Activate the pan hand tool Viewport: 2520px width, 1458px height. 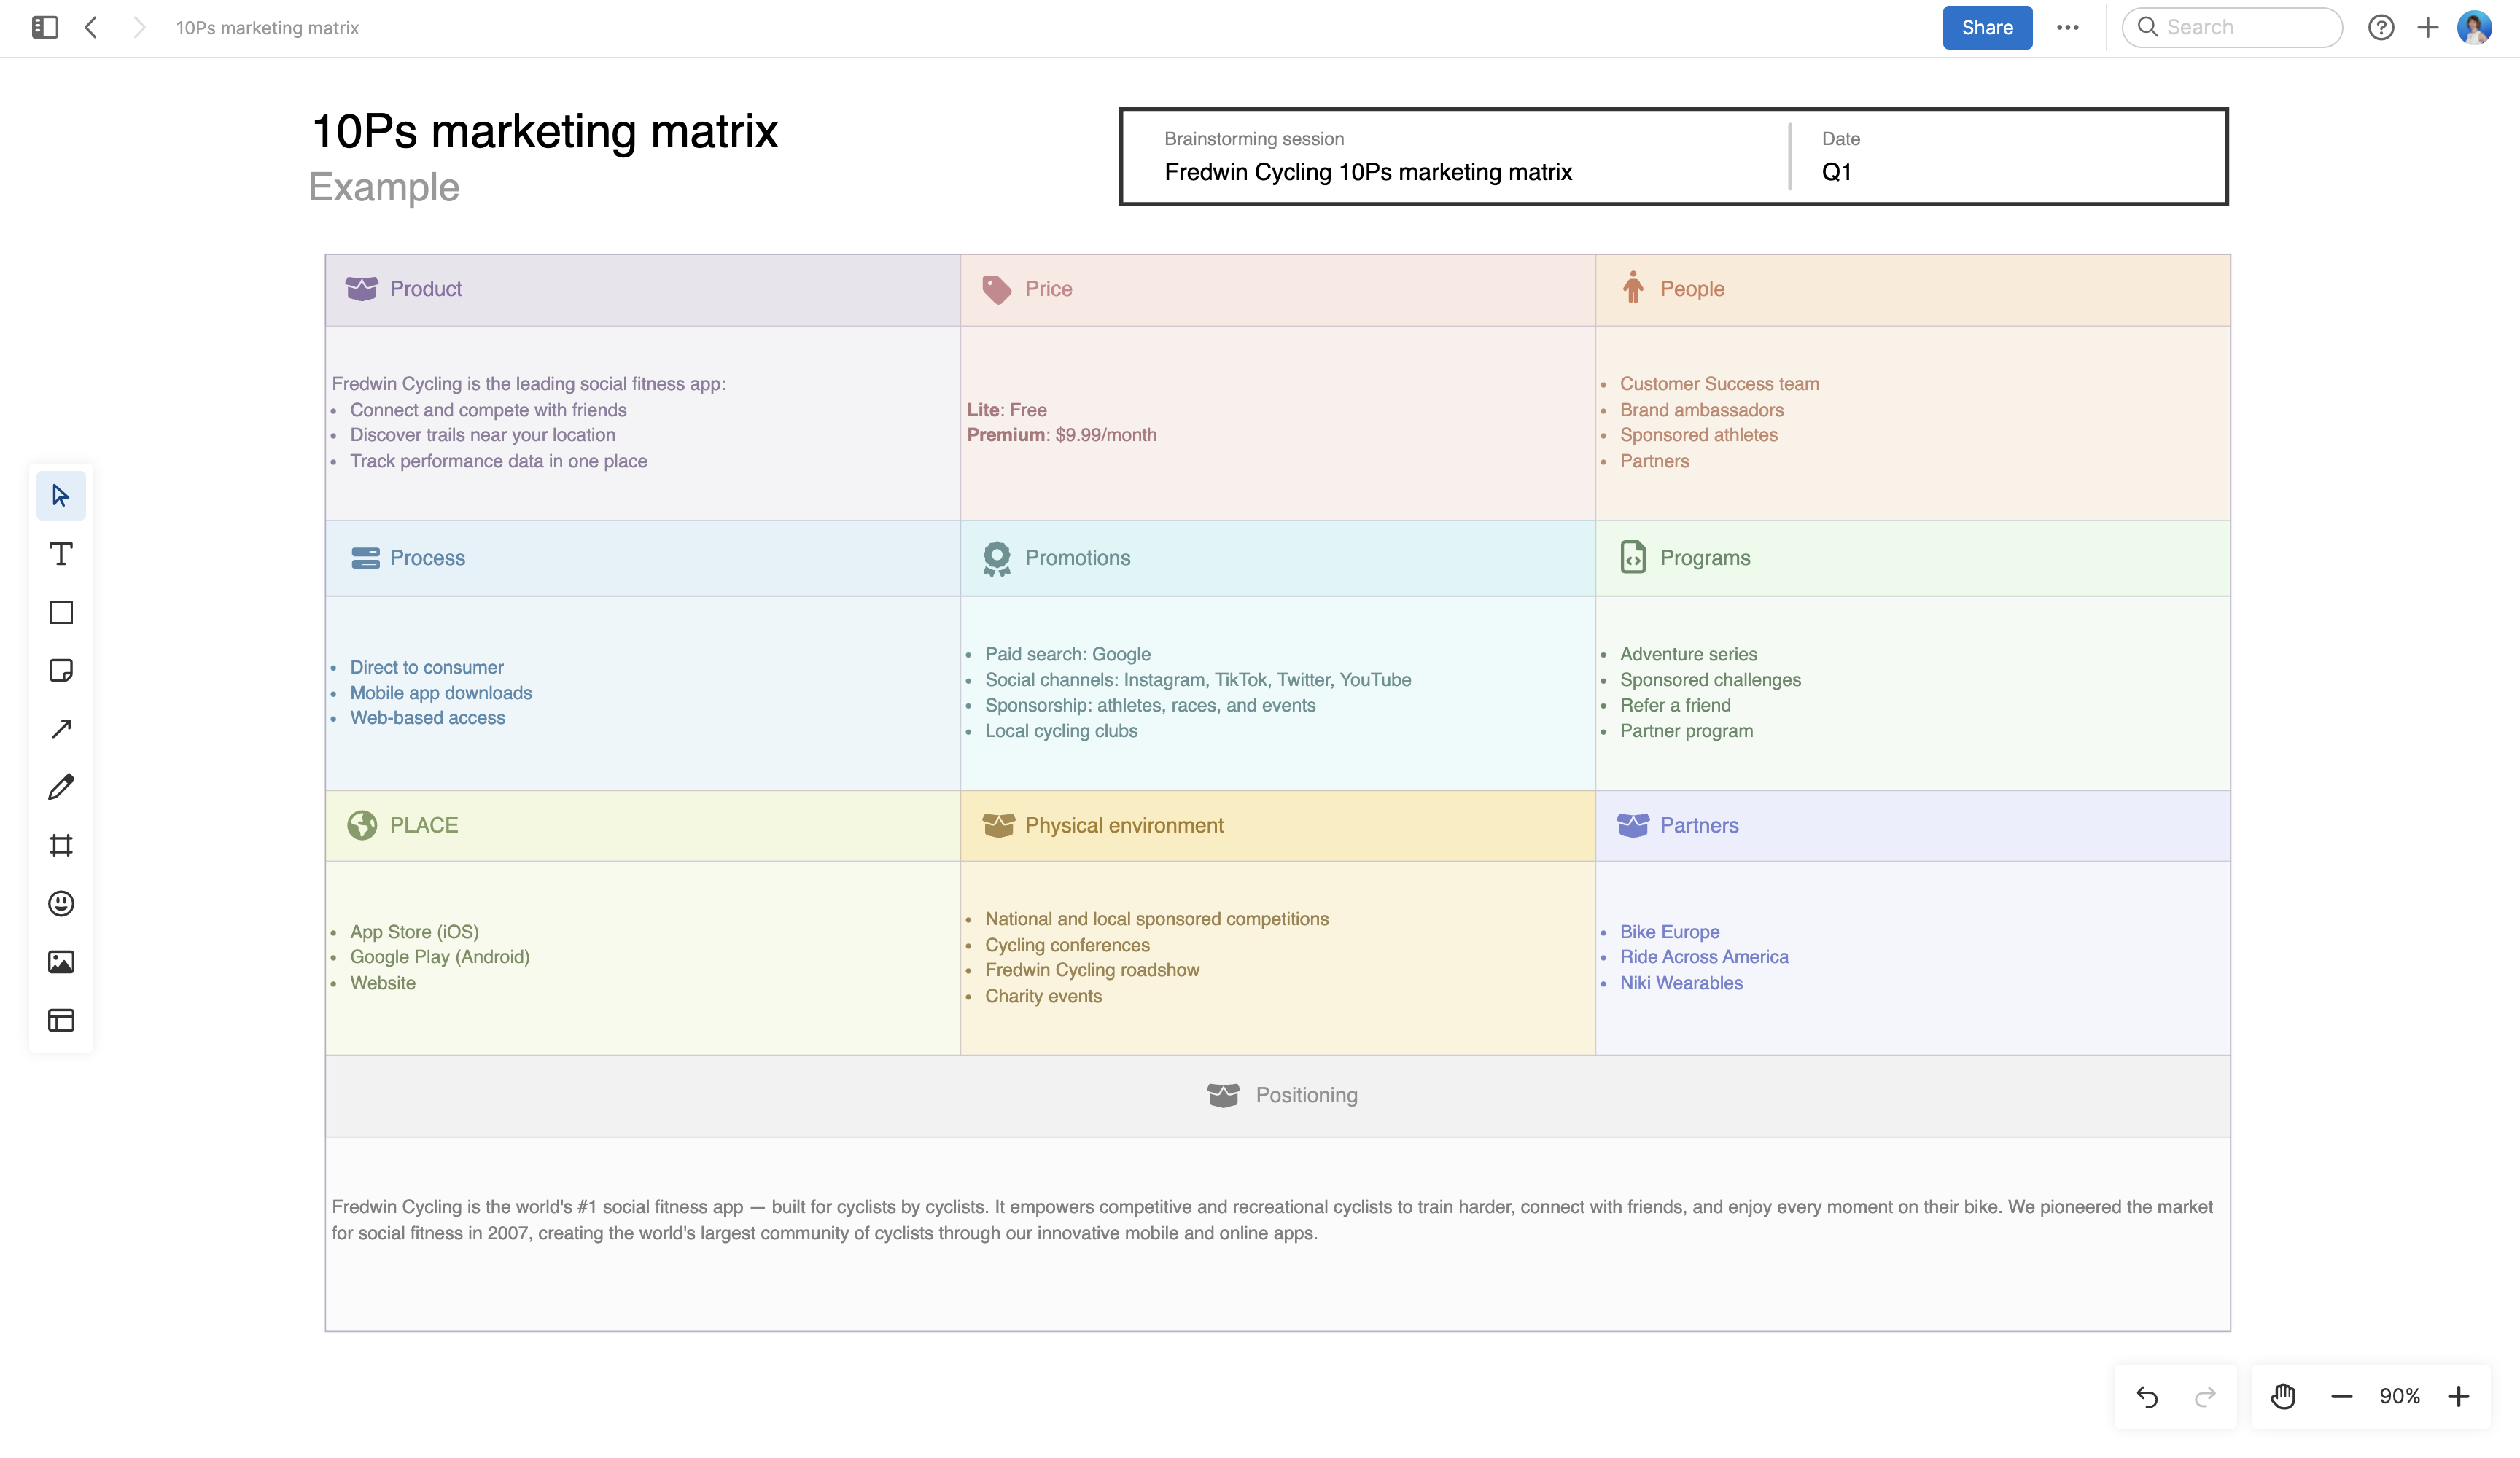pyautogui.click(x=2284, y=1395)
